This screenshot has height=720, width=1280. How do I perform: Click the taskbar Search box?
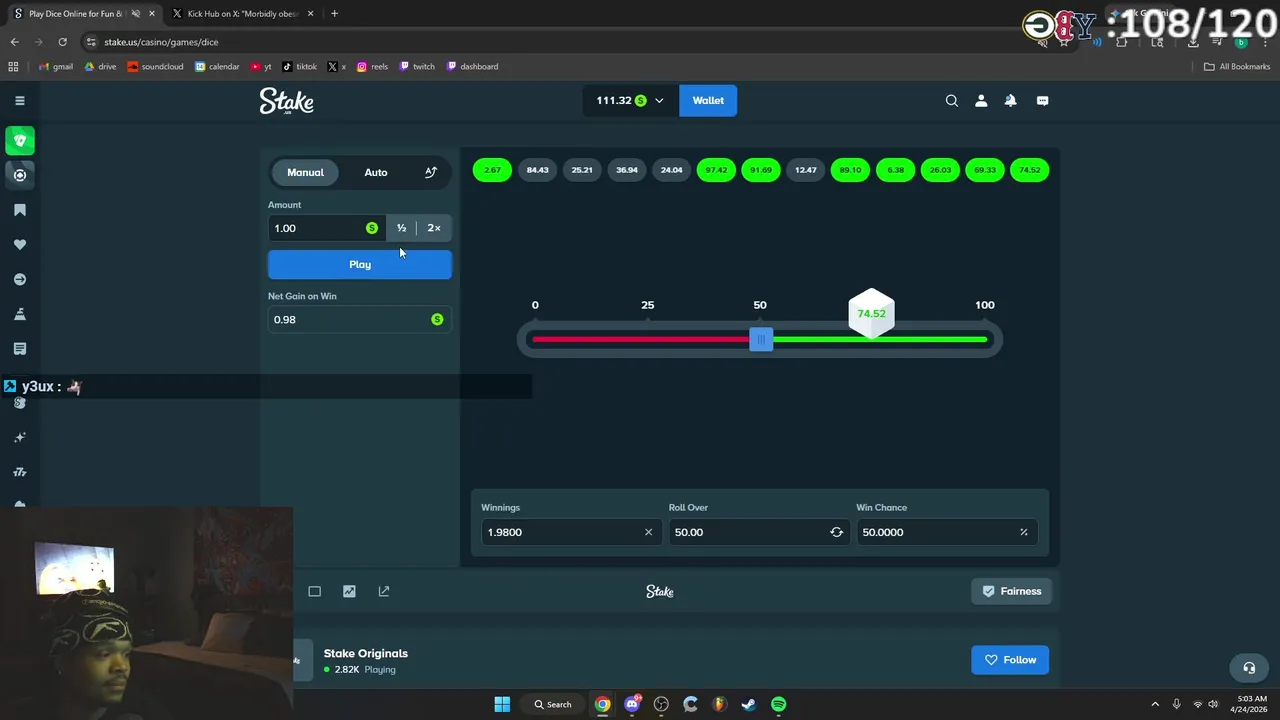pos(553,704)
